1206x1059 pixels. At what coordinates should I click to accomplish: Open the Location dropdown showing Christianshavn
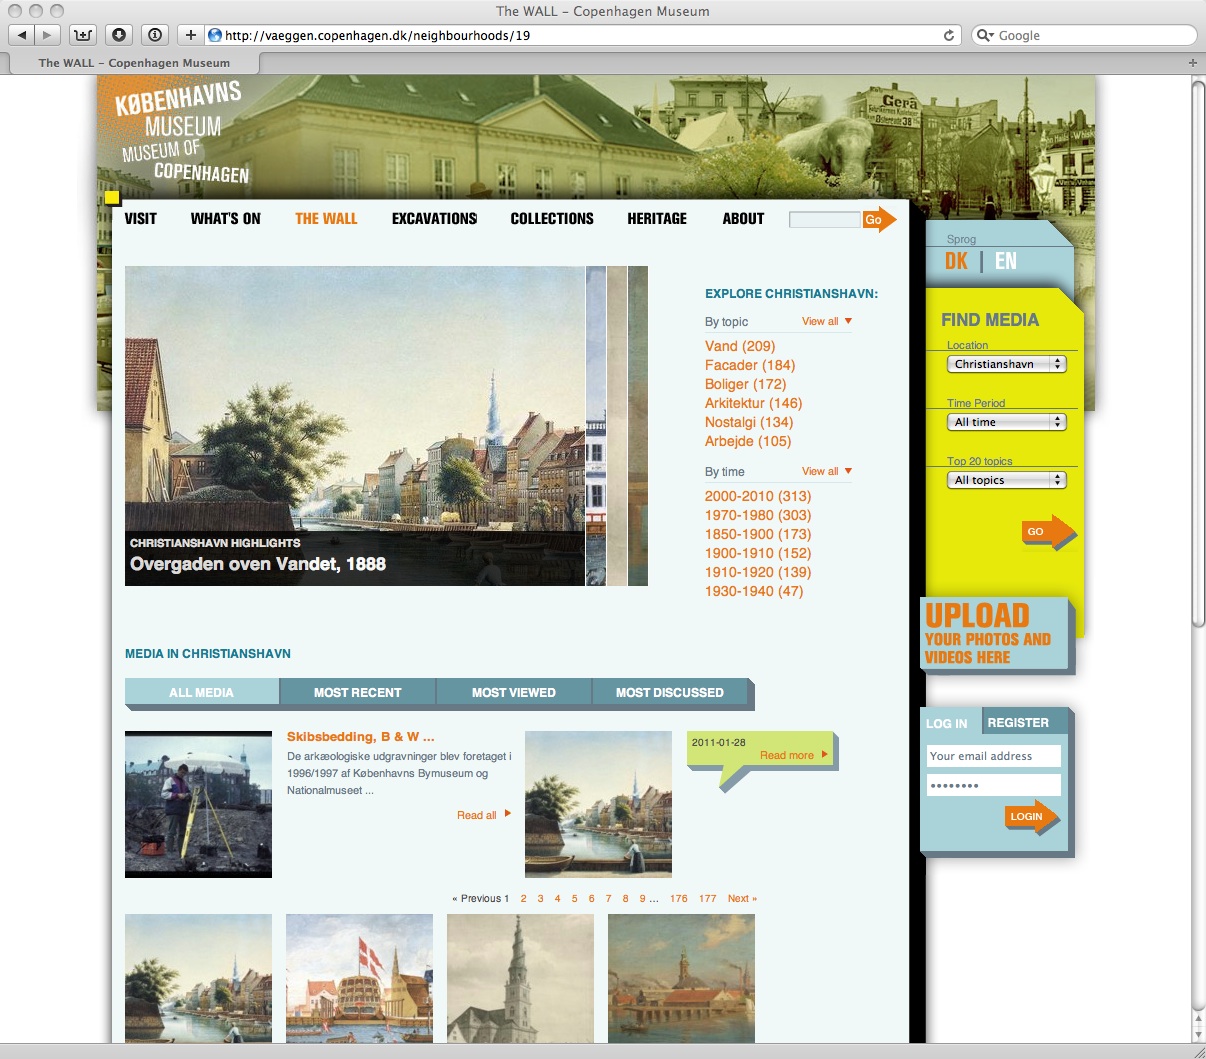pos(1007,364)
